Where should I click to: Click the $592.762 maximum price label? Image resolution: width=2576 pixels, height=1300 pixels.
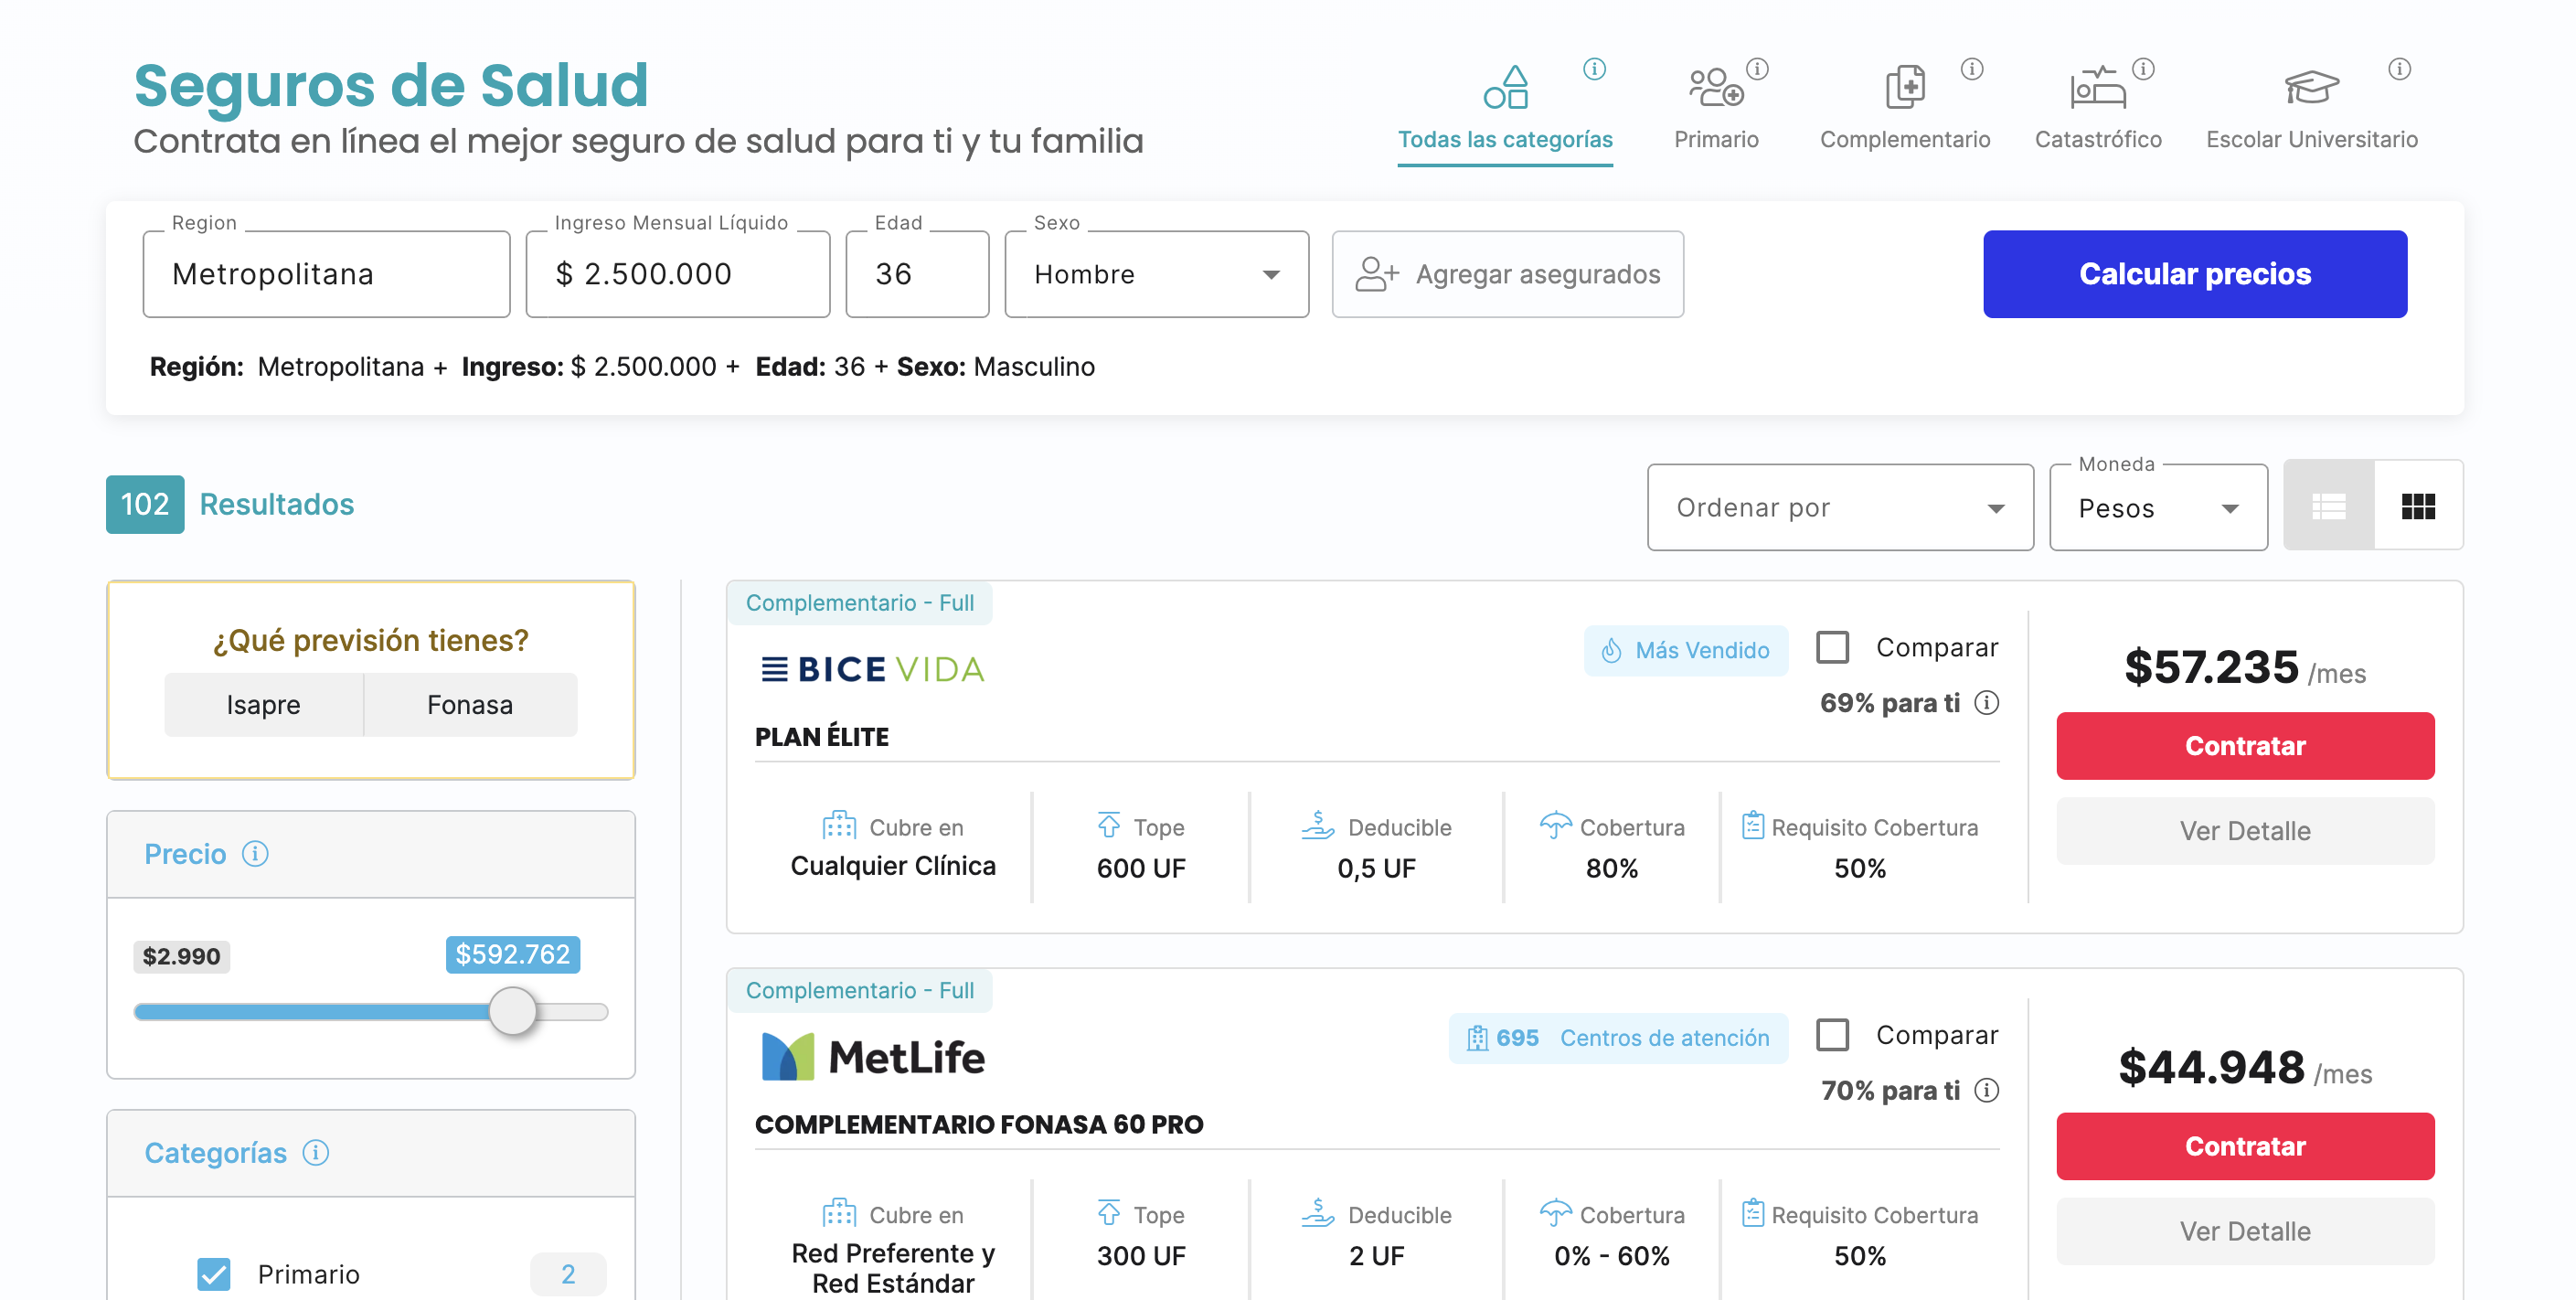(x=512, y=954)
